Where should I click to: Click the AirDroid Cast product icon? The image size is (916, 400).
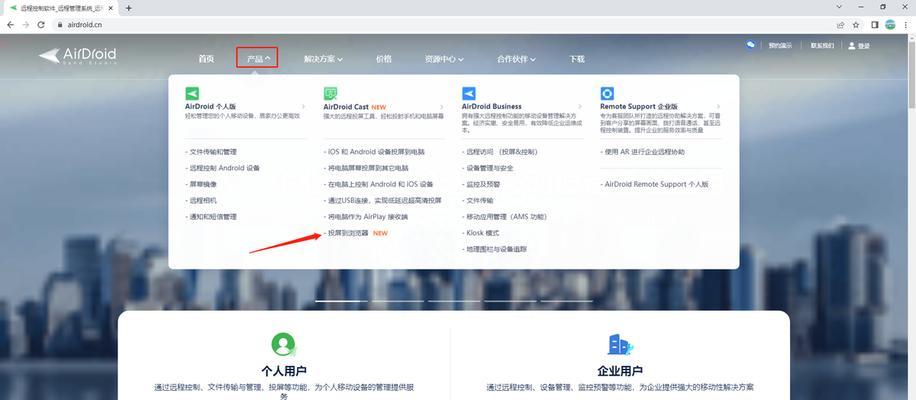coord(330,93)
